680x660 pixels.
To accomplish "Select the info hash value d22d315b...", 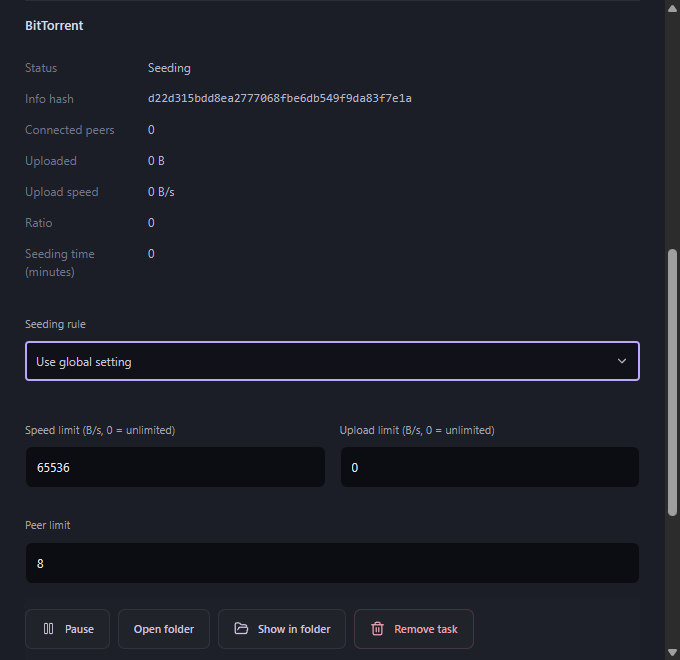I will [280, 98].
